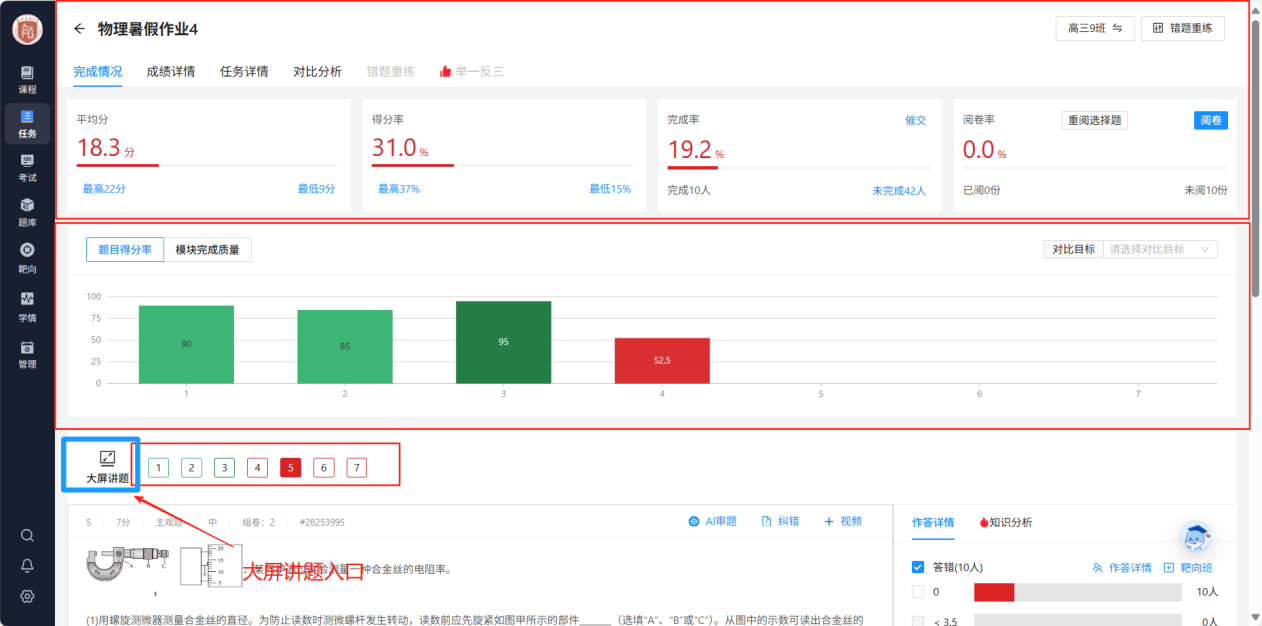Add a 视频 to the question
This screenshot has height=626, width=1262.
843,521
